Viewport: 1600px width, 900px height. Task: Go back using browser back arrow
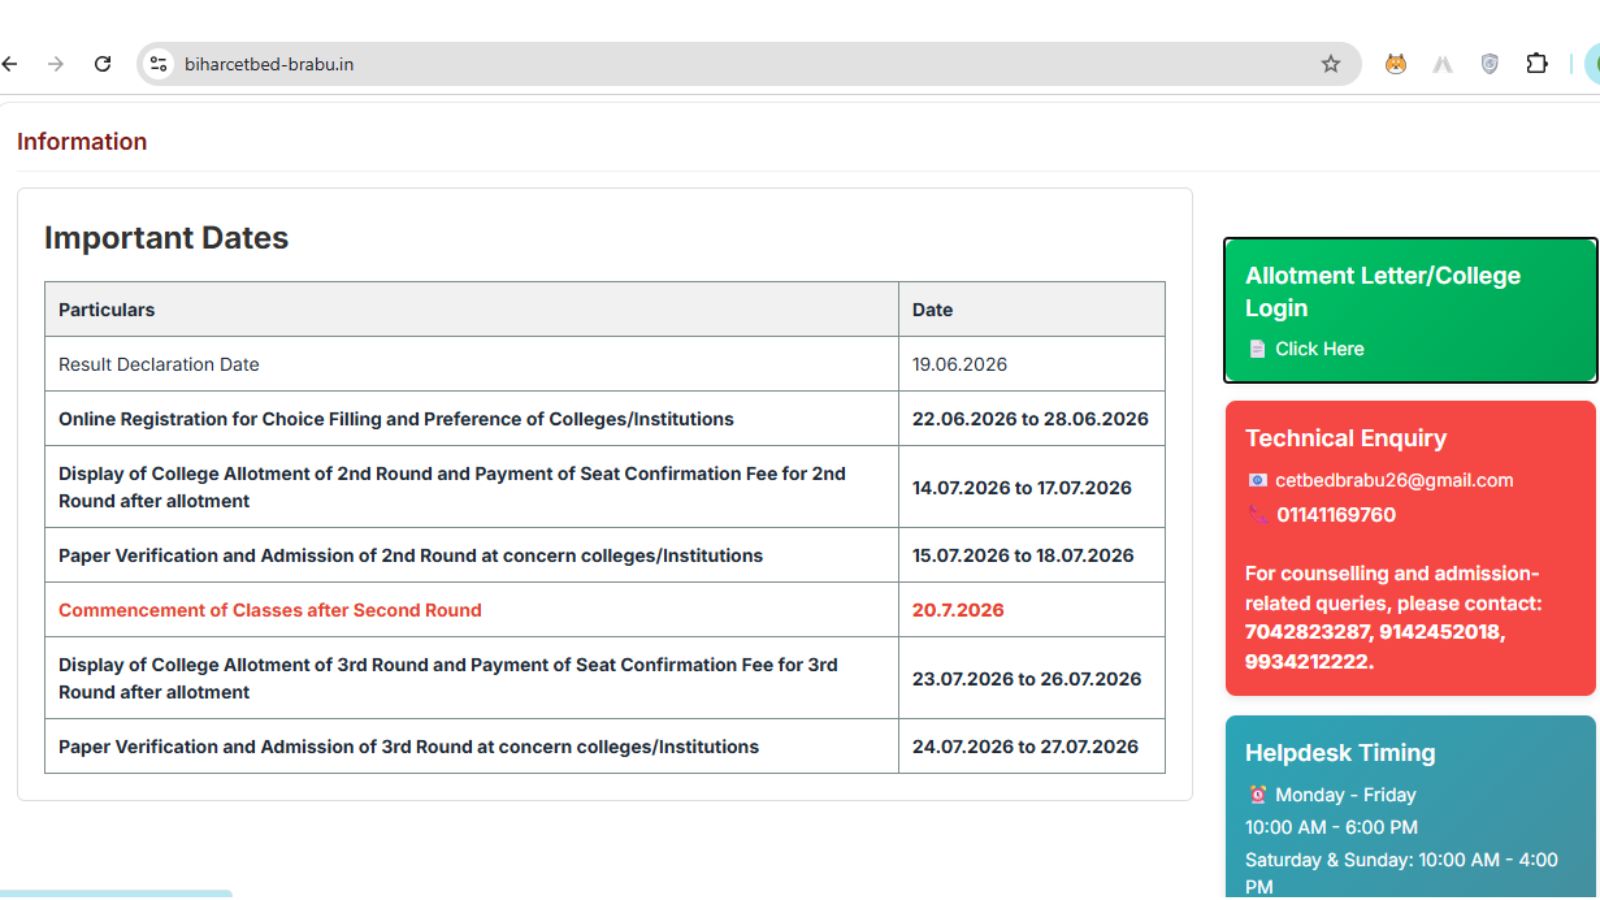pyautogui.click(x=10, y=64)
